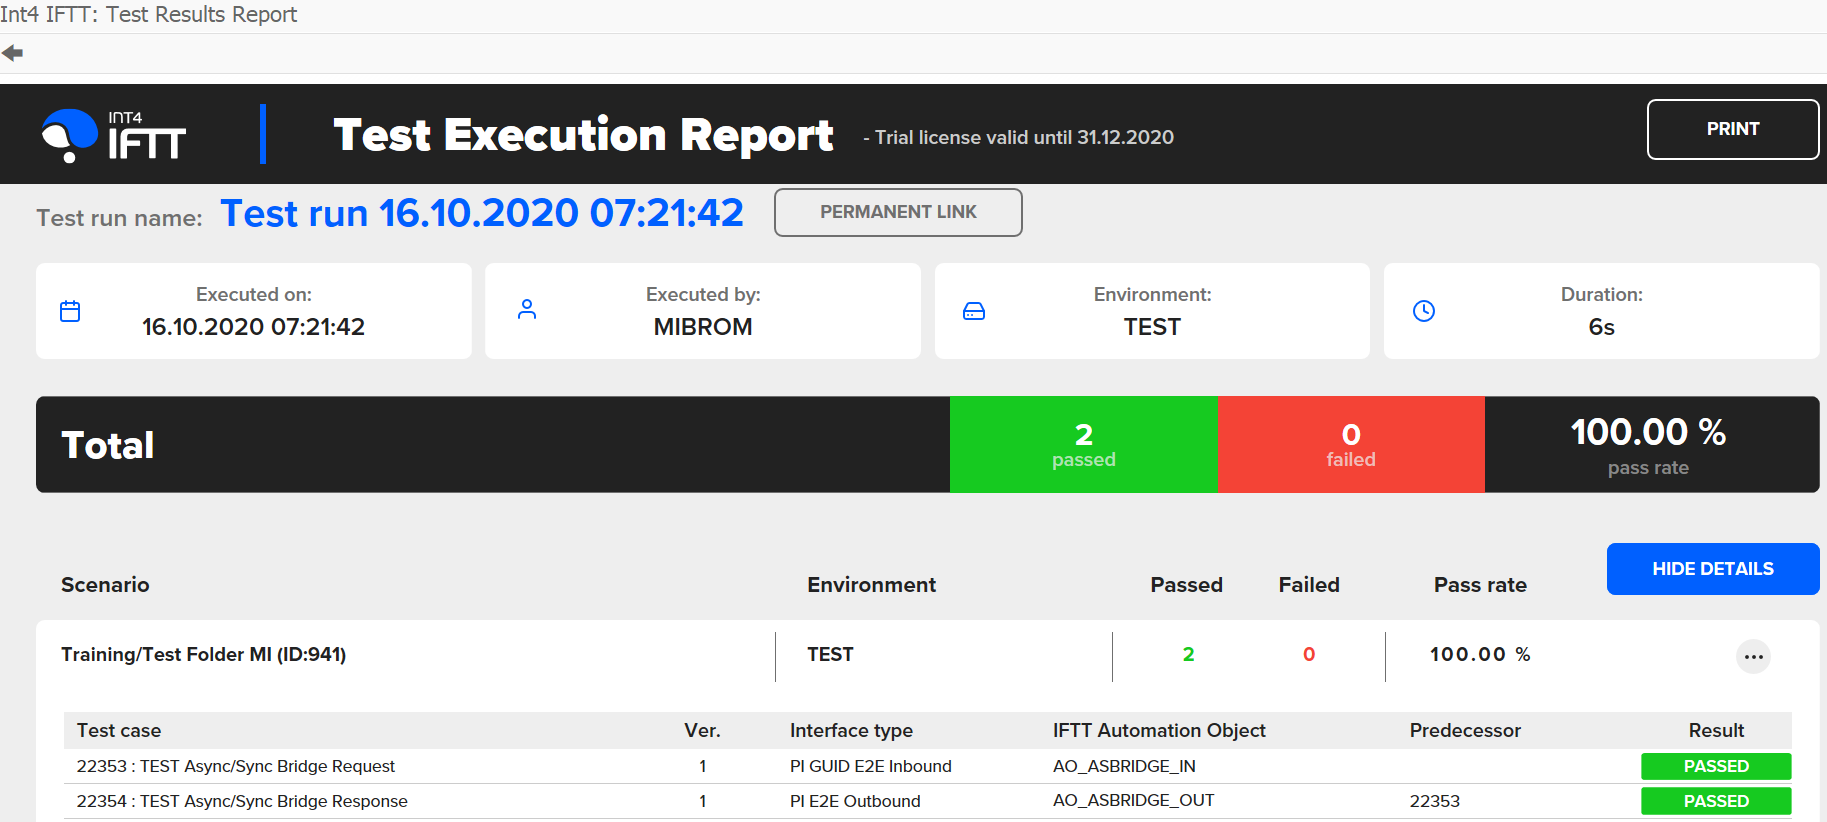
Task: Collapse details with HIDE DETAILS button
Action: (1712, 569)
